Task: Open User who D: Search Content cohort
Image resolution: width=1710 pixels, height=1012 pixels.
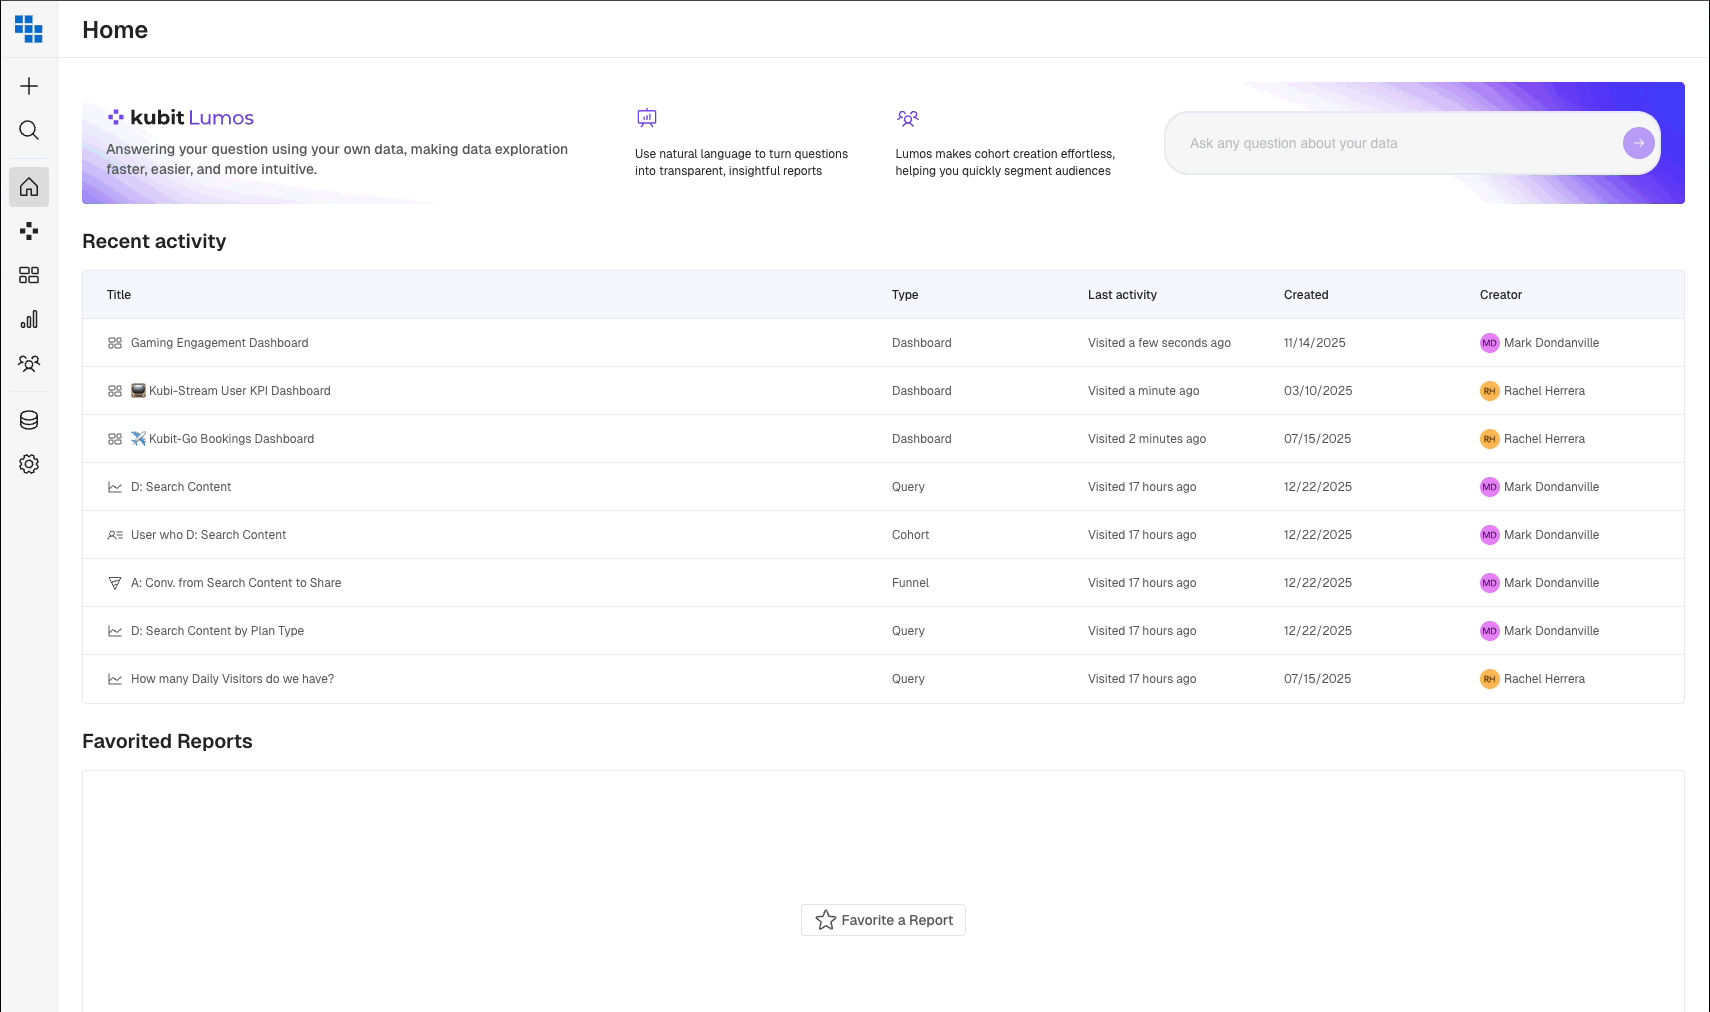Action: point(209,535)
